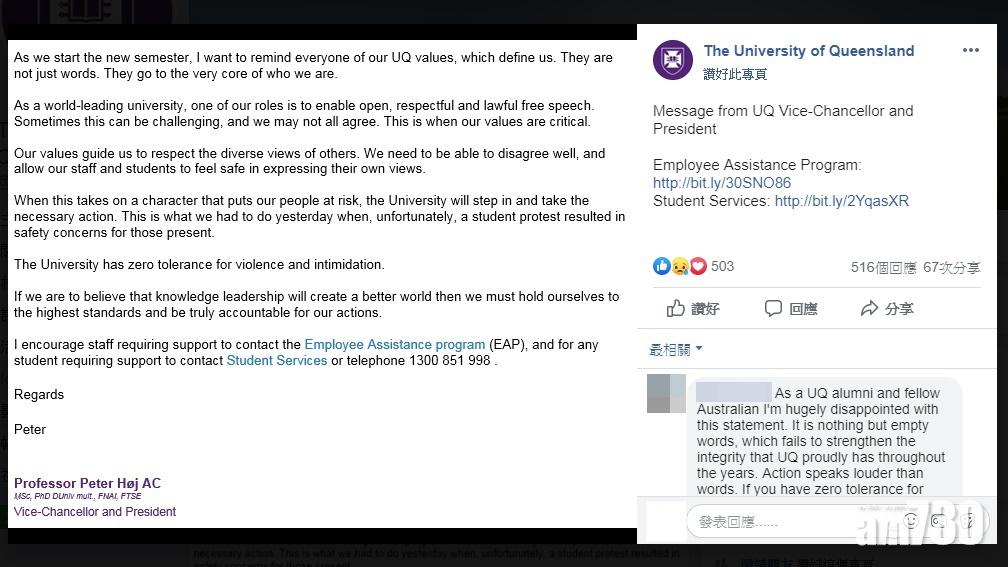Click the thumbs-up Like icon

coord(677,309)
